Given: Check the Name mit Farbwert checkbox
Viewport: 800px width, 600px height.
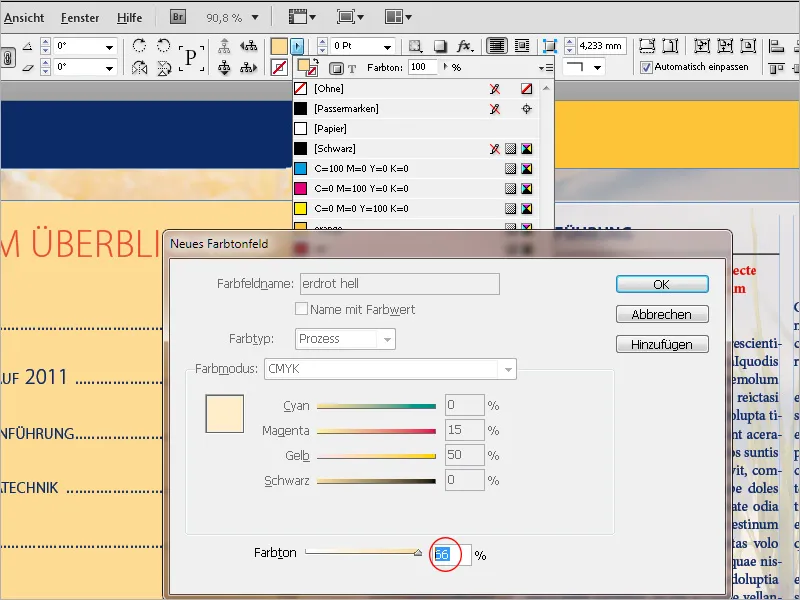Looking at the screenshot, I should pos(301,311).
